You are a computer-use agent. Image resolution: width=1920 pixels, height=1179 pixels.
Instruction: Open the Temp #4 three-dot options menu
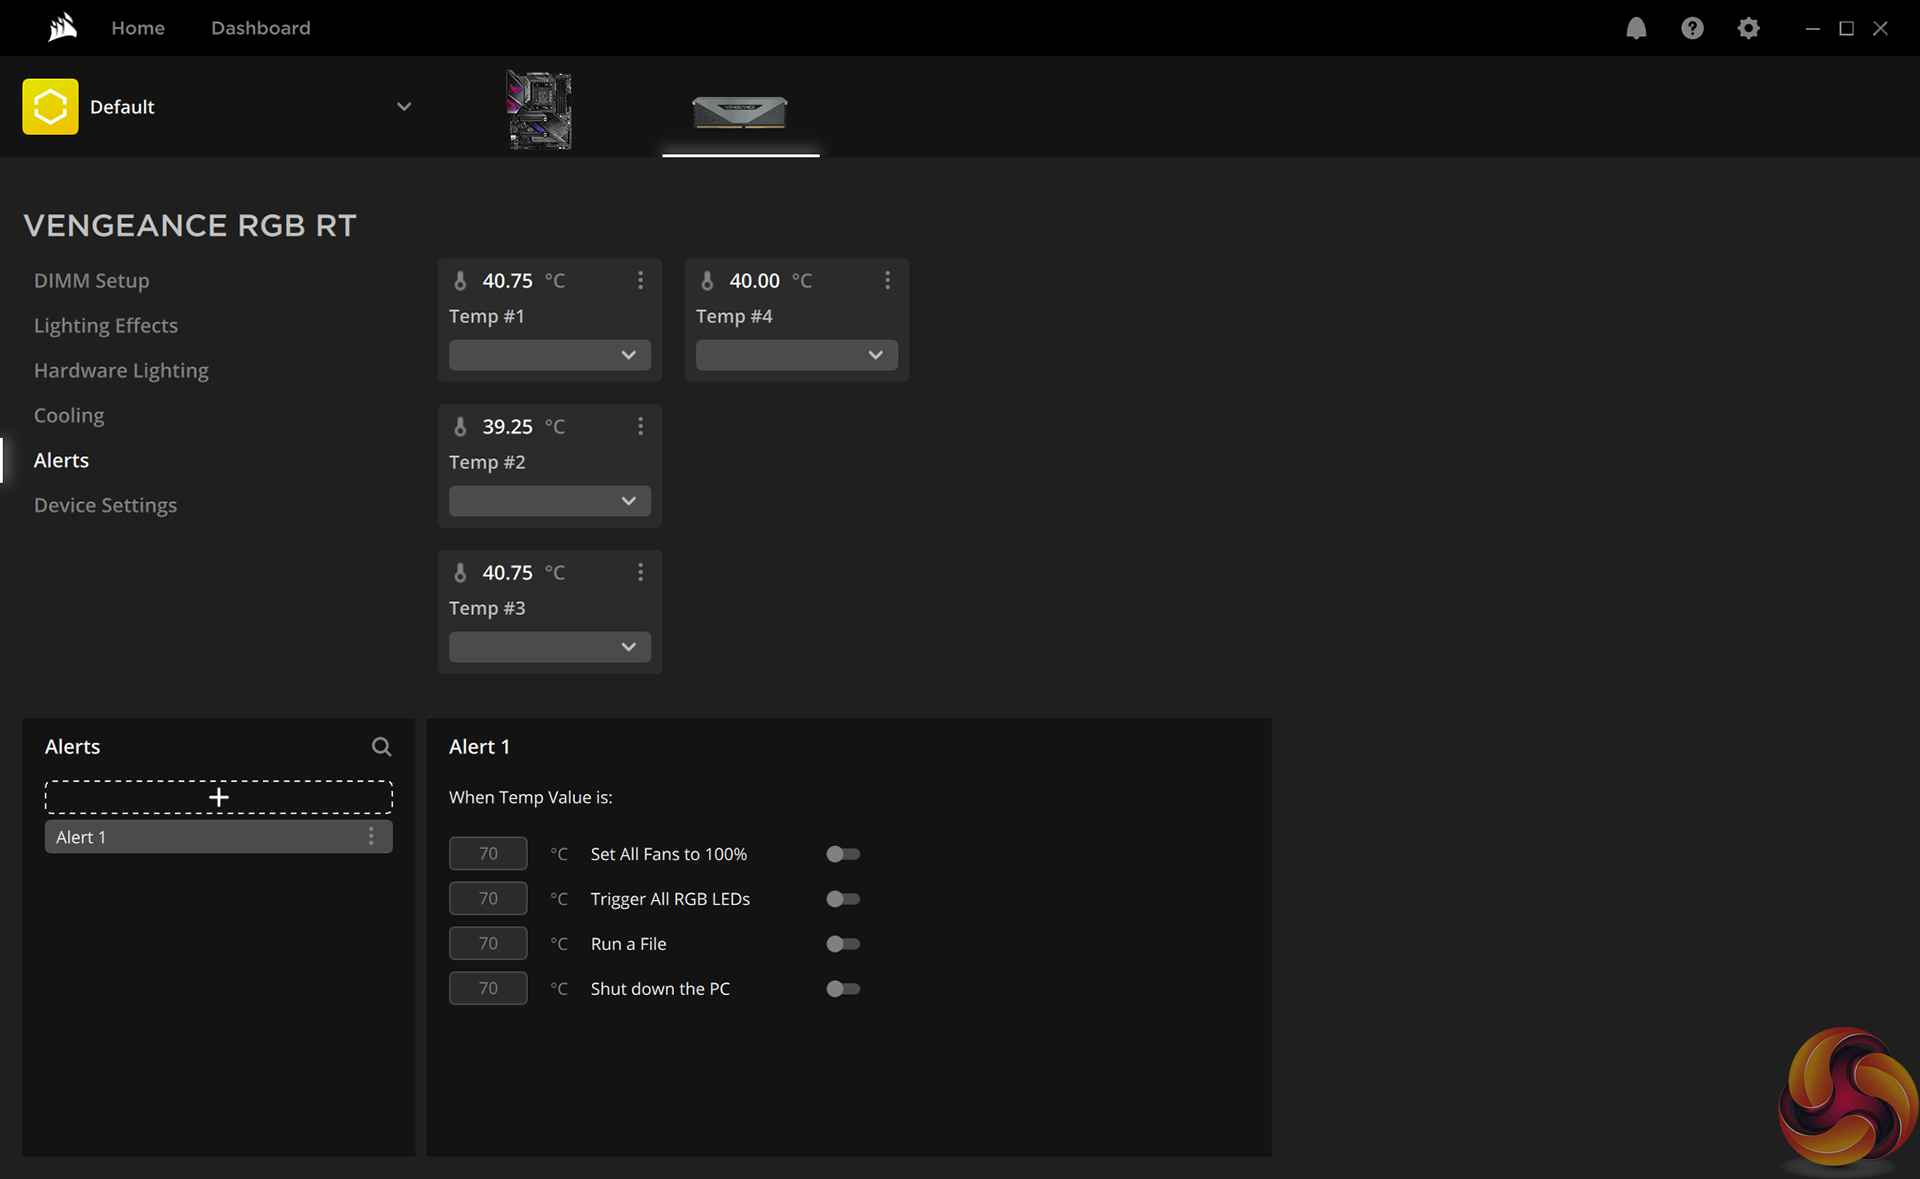[x=887, y=281]
